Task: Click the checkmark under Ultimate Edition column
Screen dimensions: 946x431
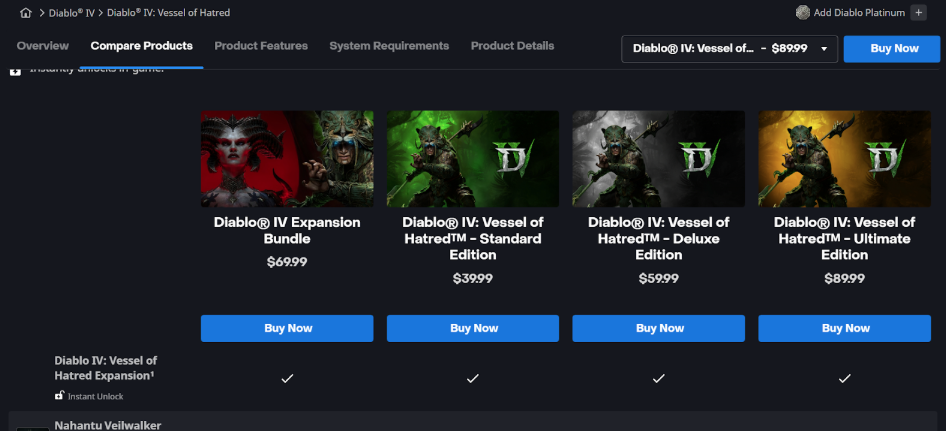Action: pos(845,378)
